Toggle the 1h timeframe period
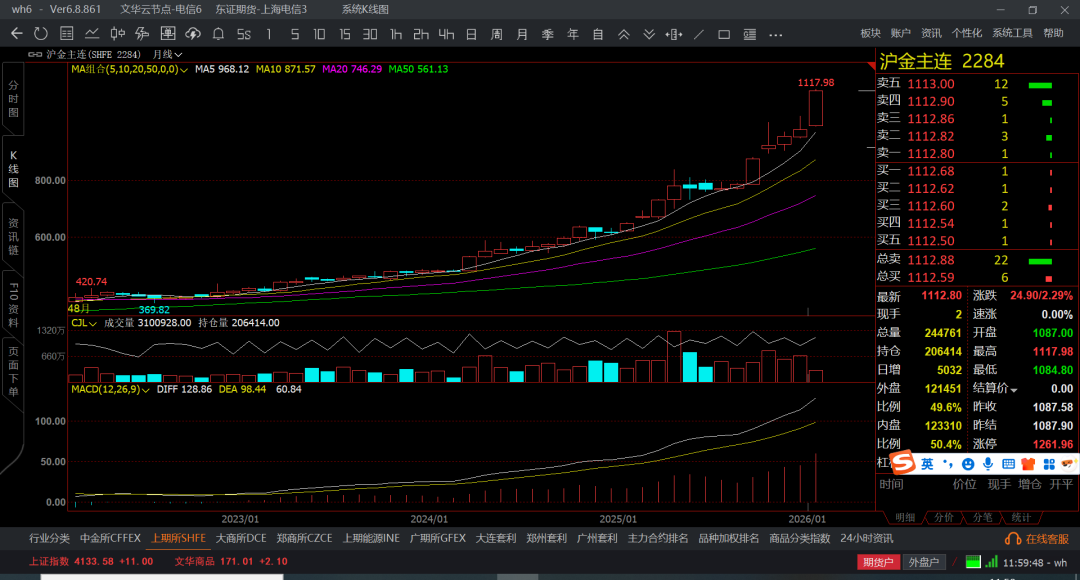Viewport: 1080px width, 580px height. click(396, 34)
